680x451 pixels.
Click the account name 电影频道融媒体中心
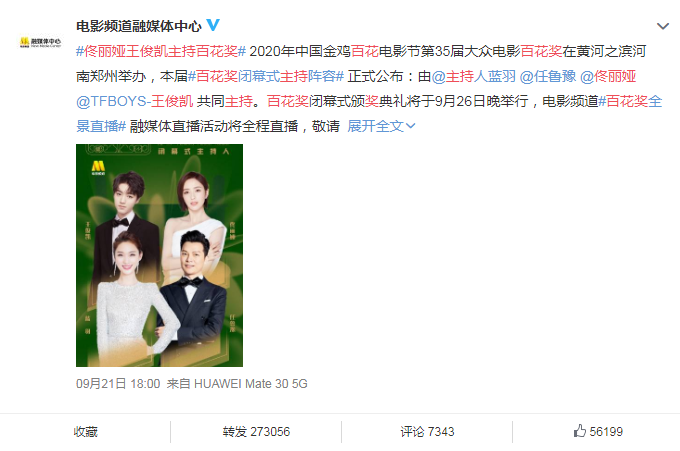point(139,26)
